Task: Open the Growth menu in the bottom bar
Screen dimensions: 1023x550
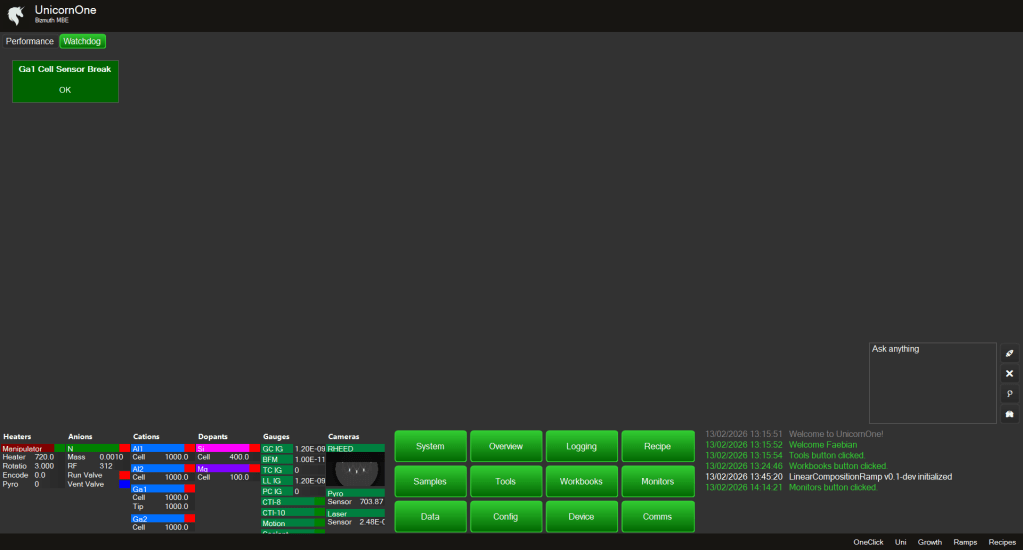Action: 930,542
